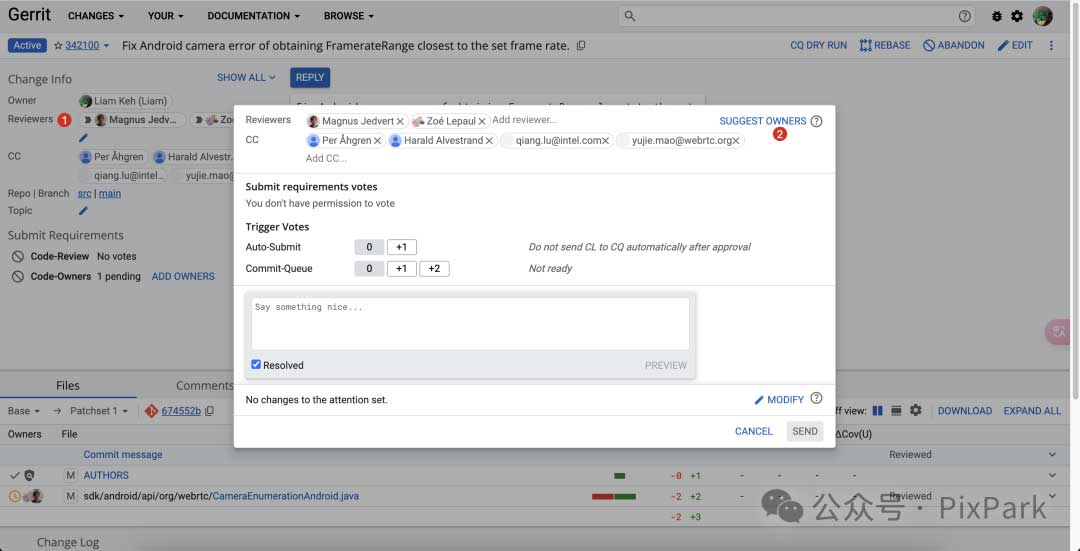This screenshot has height=551, width=1080.
Task: Click the diff preferences gear icon
Action: [x=915, y=410]
